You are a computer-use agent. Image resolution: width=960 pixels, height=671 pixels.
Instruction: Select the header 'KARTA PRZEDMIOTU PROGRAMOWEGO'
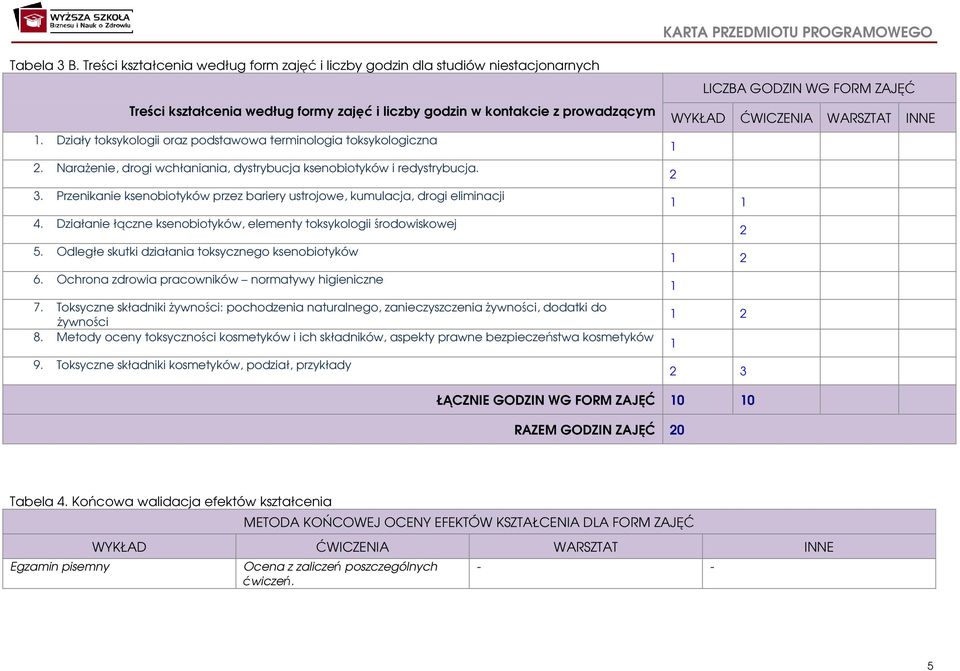(x=797, y=32)
